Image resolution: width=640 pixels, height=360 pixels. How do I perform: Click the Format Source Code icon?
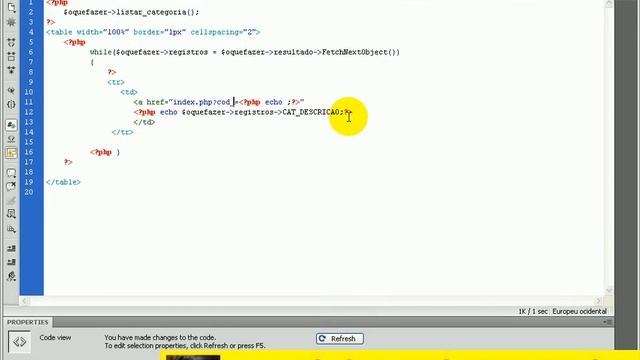click(11, 276)
